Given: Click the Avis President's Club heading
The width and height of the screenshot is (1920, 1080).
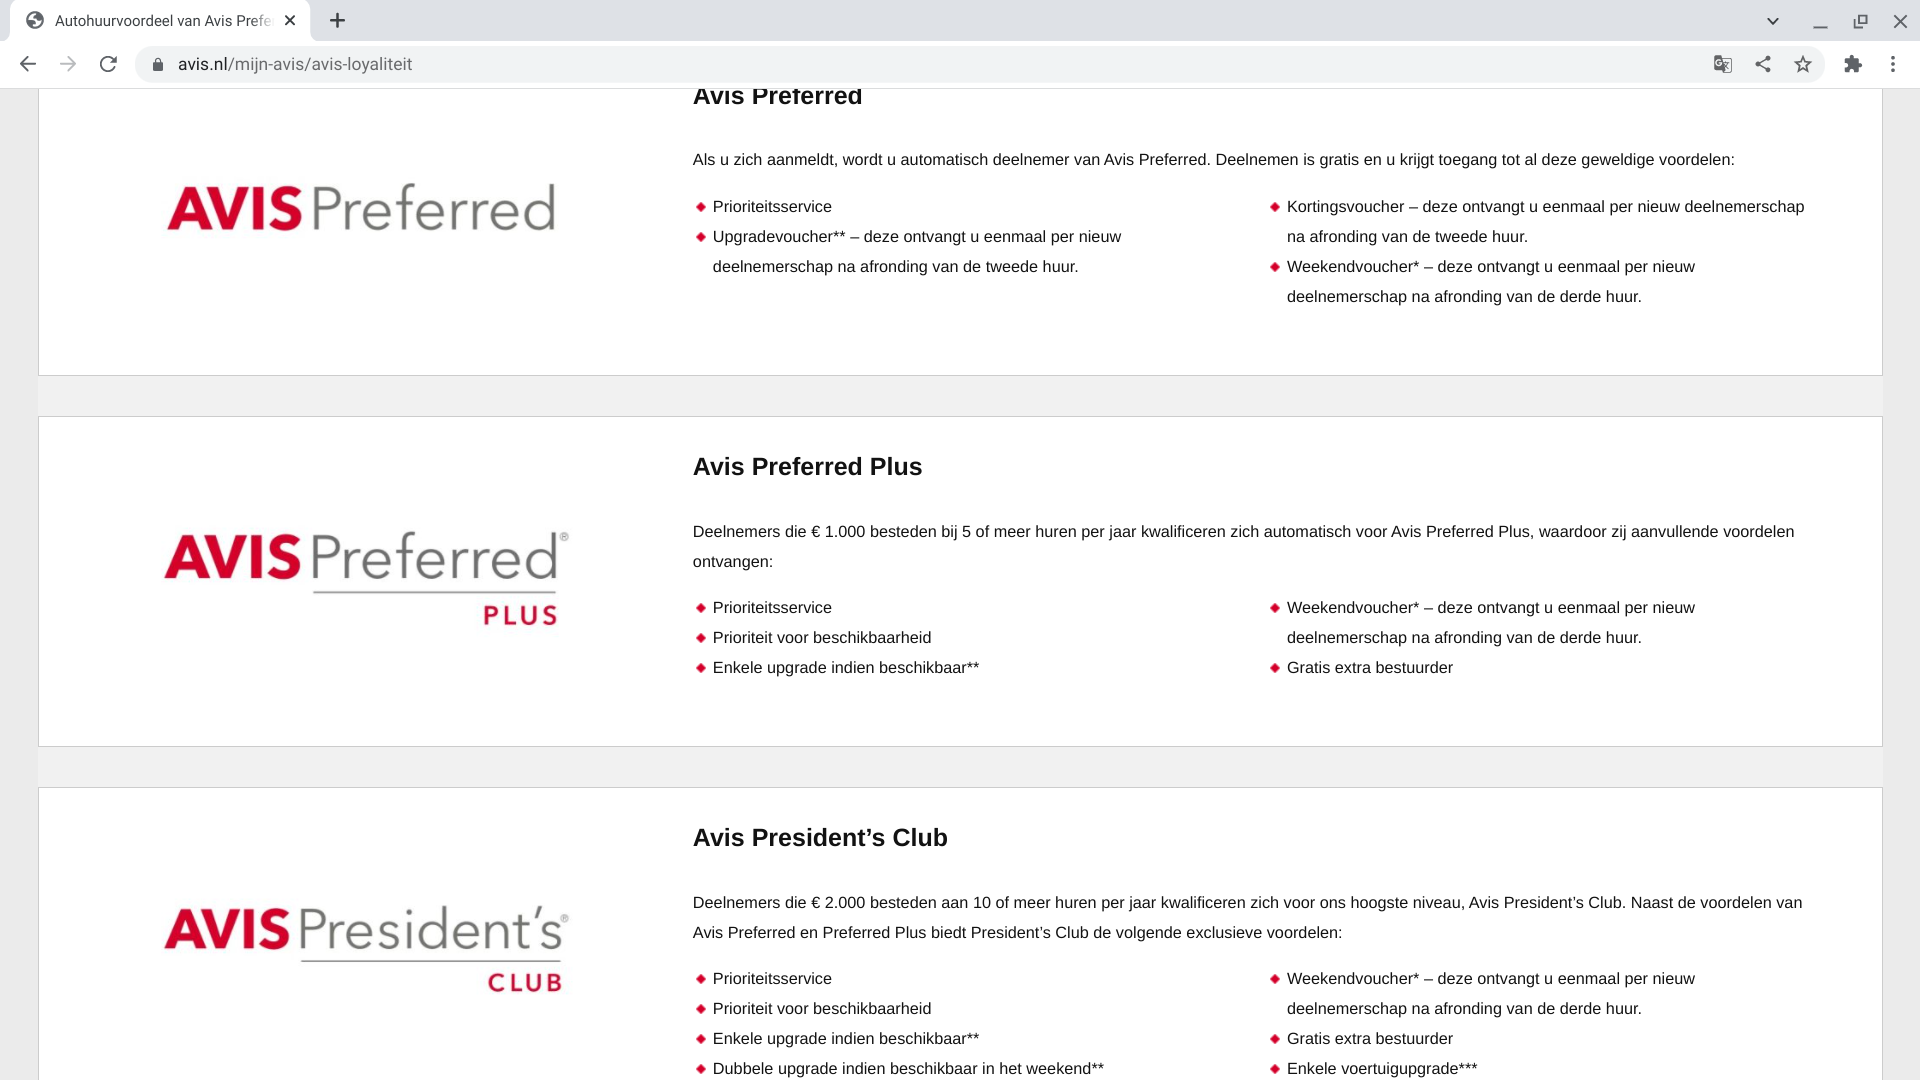Looking at the screenshot, I should (x=820, y=838).
